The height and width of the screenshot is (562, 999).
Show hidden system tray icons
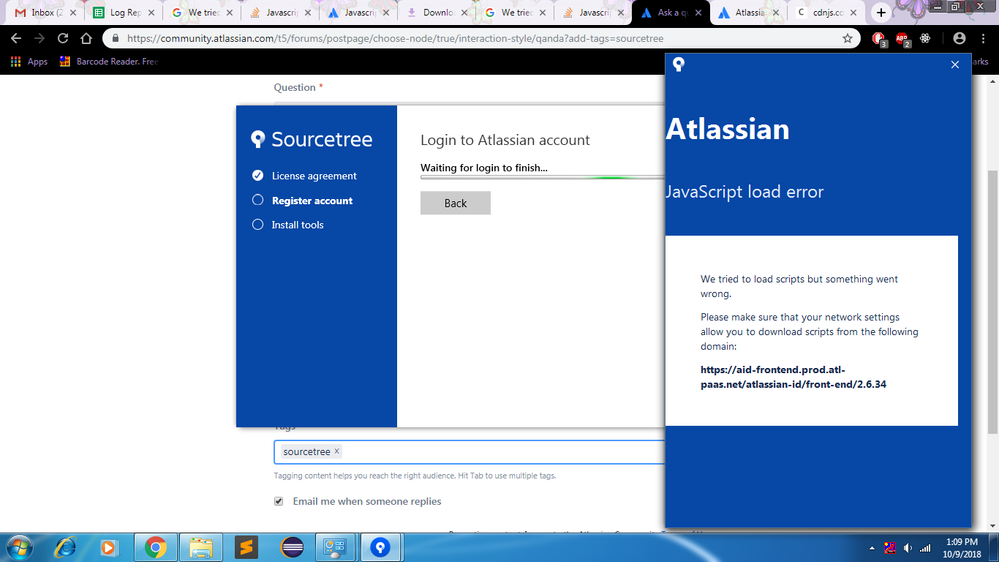872,548
